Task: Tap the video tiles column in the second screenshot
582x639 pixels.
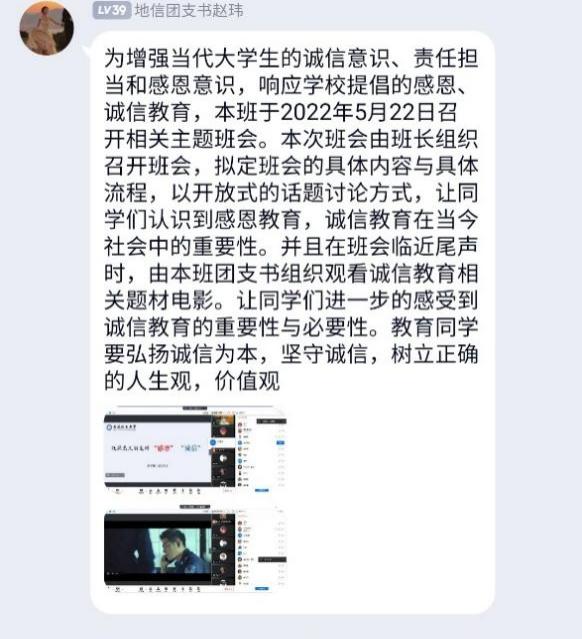Action: 223,549
